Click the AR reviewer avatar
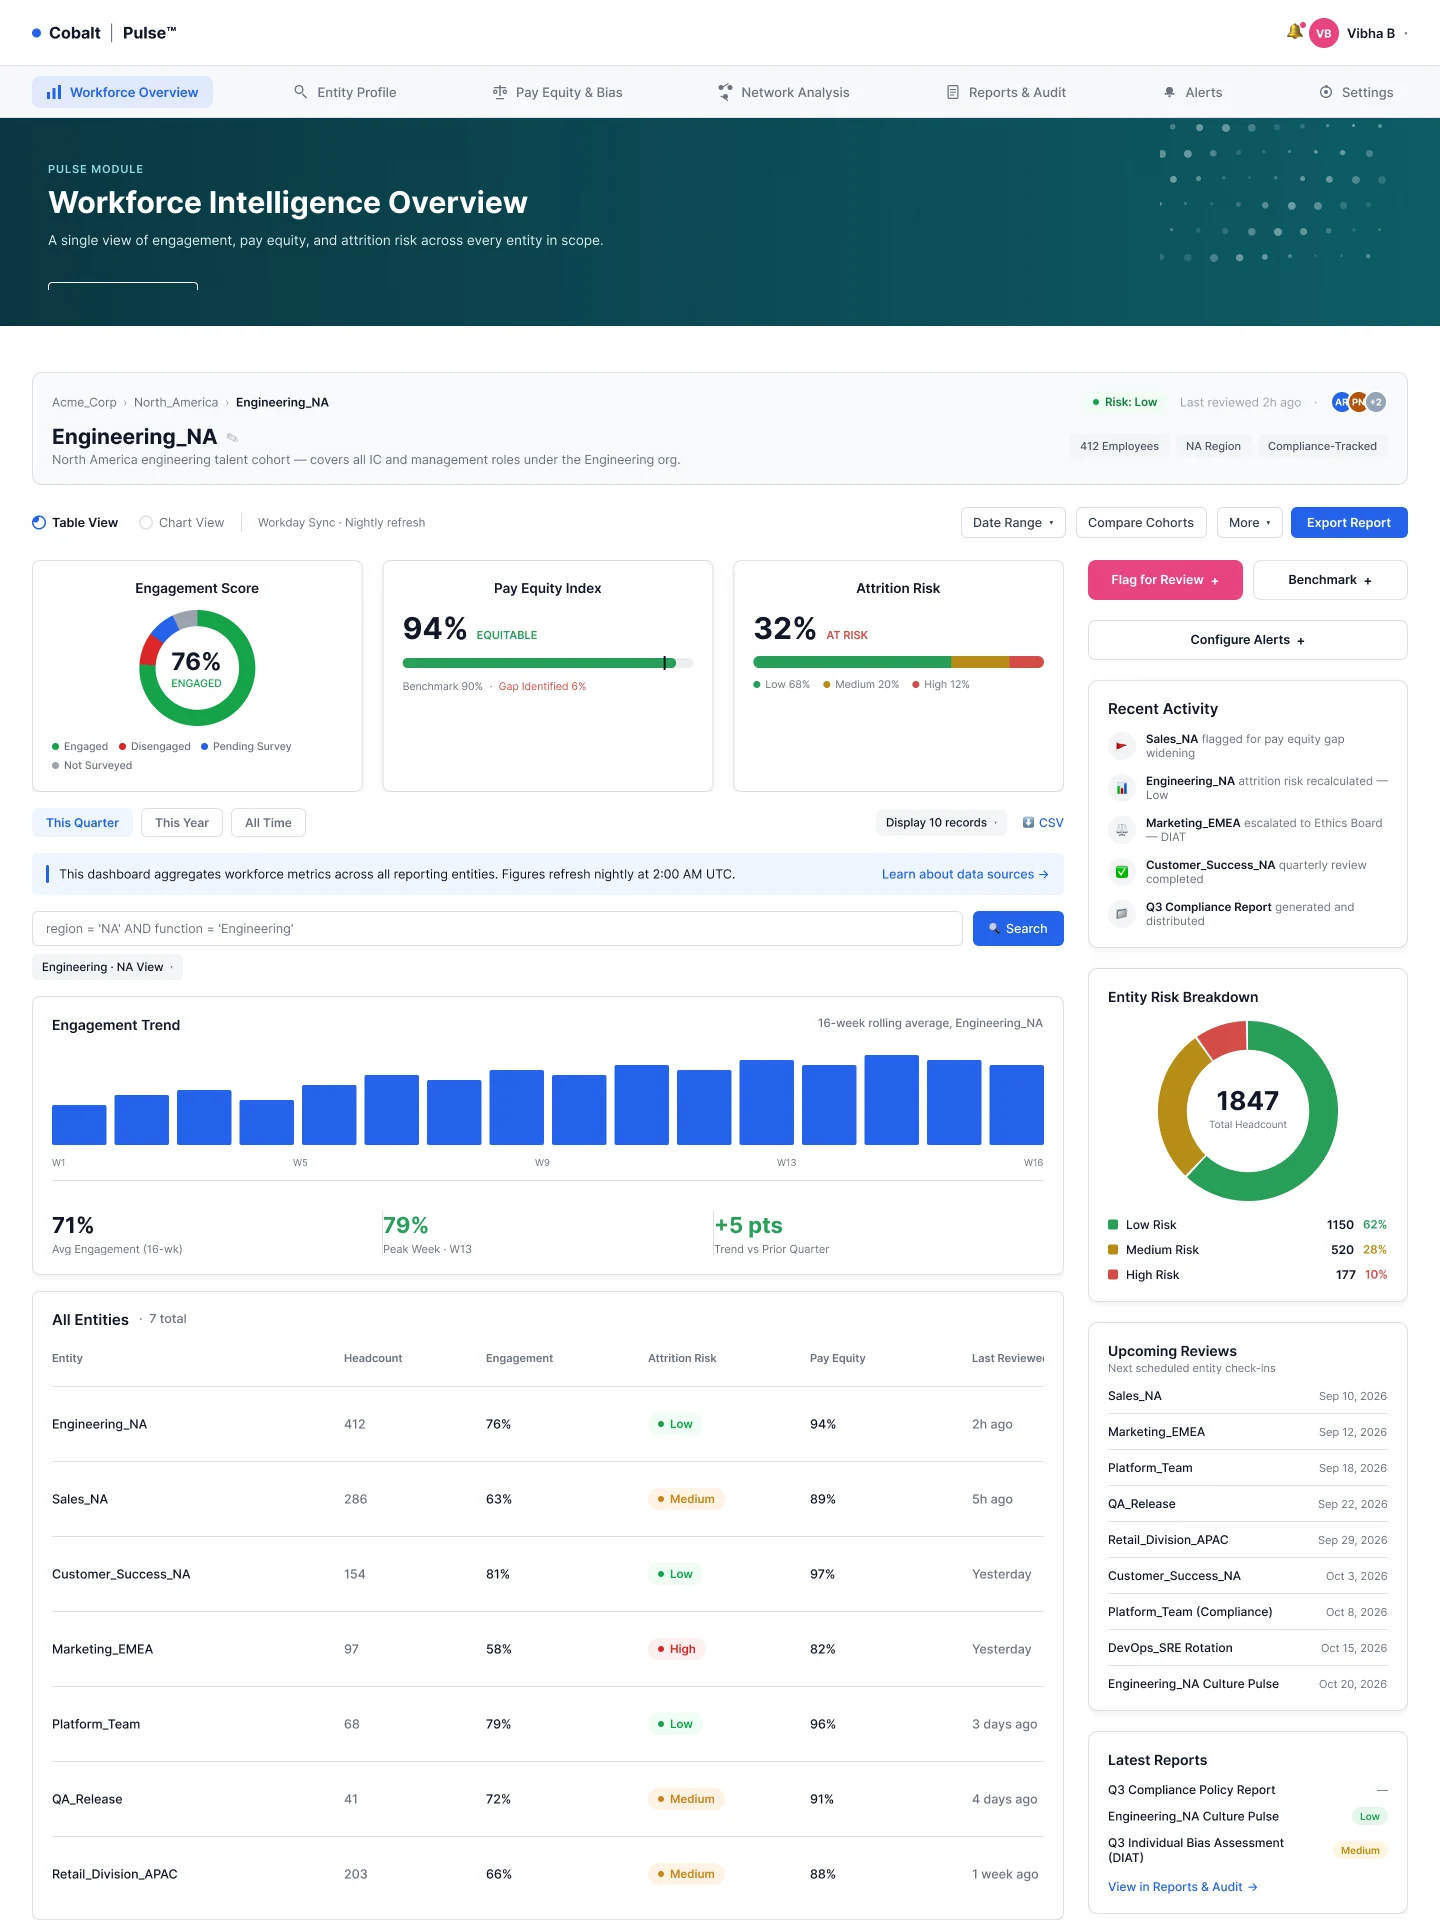The height and width of the screenshot is (1922, 1440). 1341,402
